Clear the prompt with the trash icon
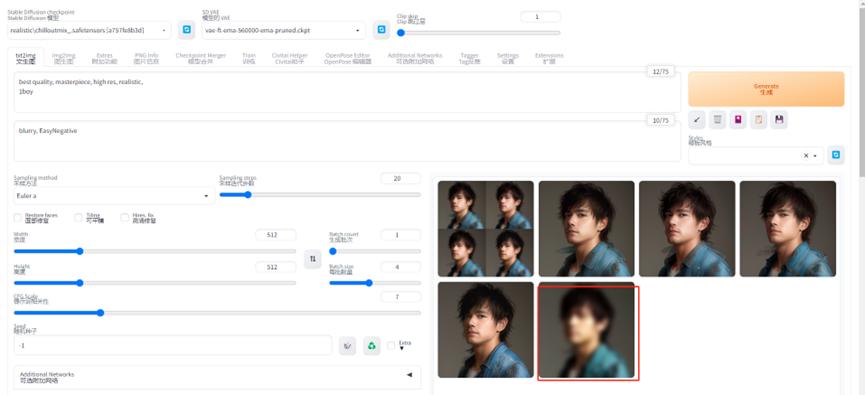This screenshot has height=395, width=865. point(717,120)
